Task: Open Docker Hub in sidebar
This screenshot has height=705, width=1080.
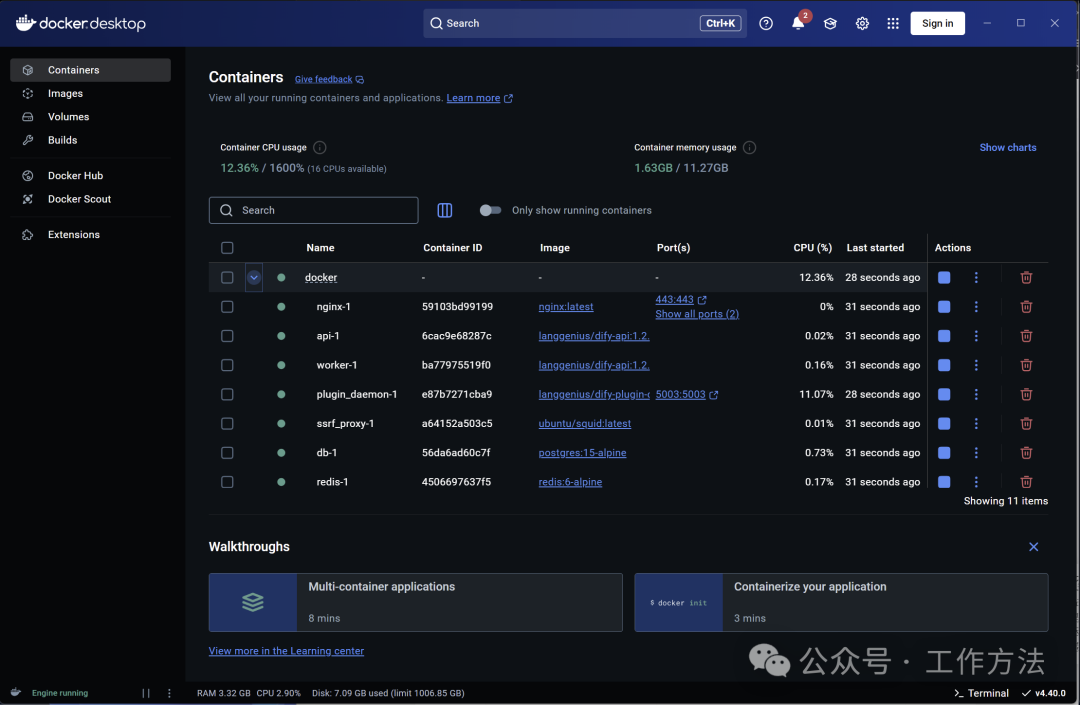Action: click(x=90, y=176)
